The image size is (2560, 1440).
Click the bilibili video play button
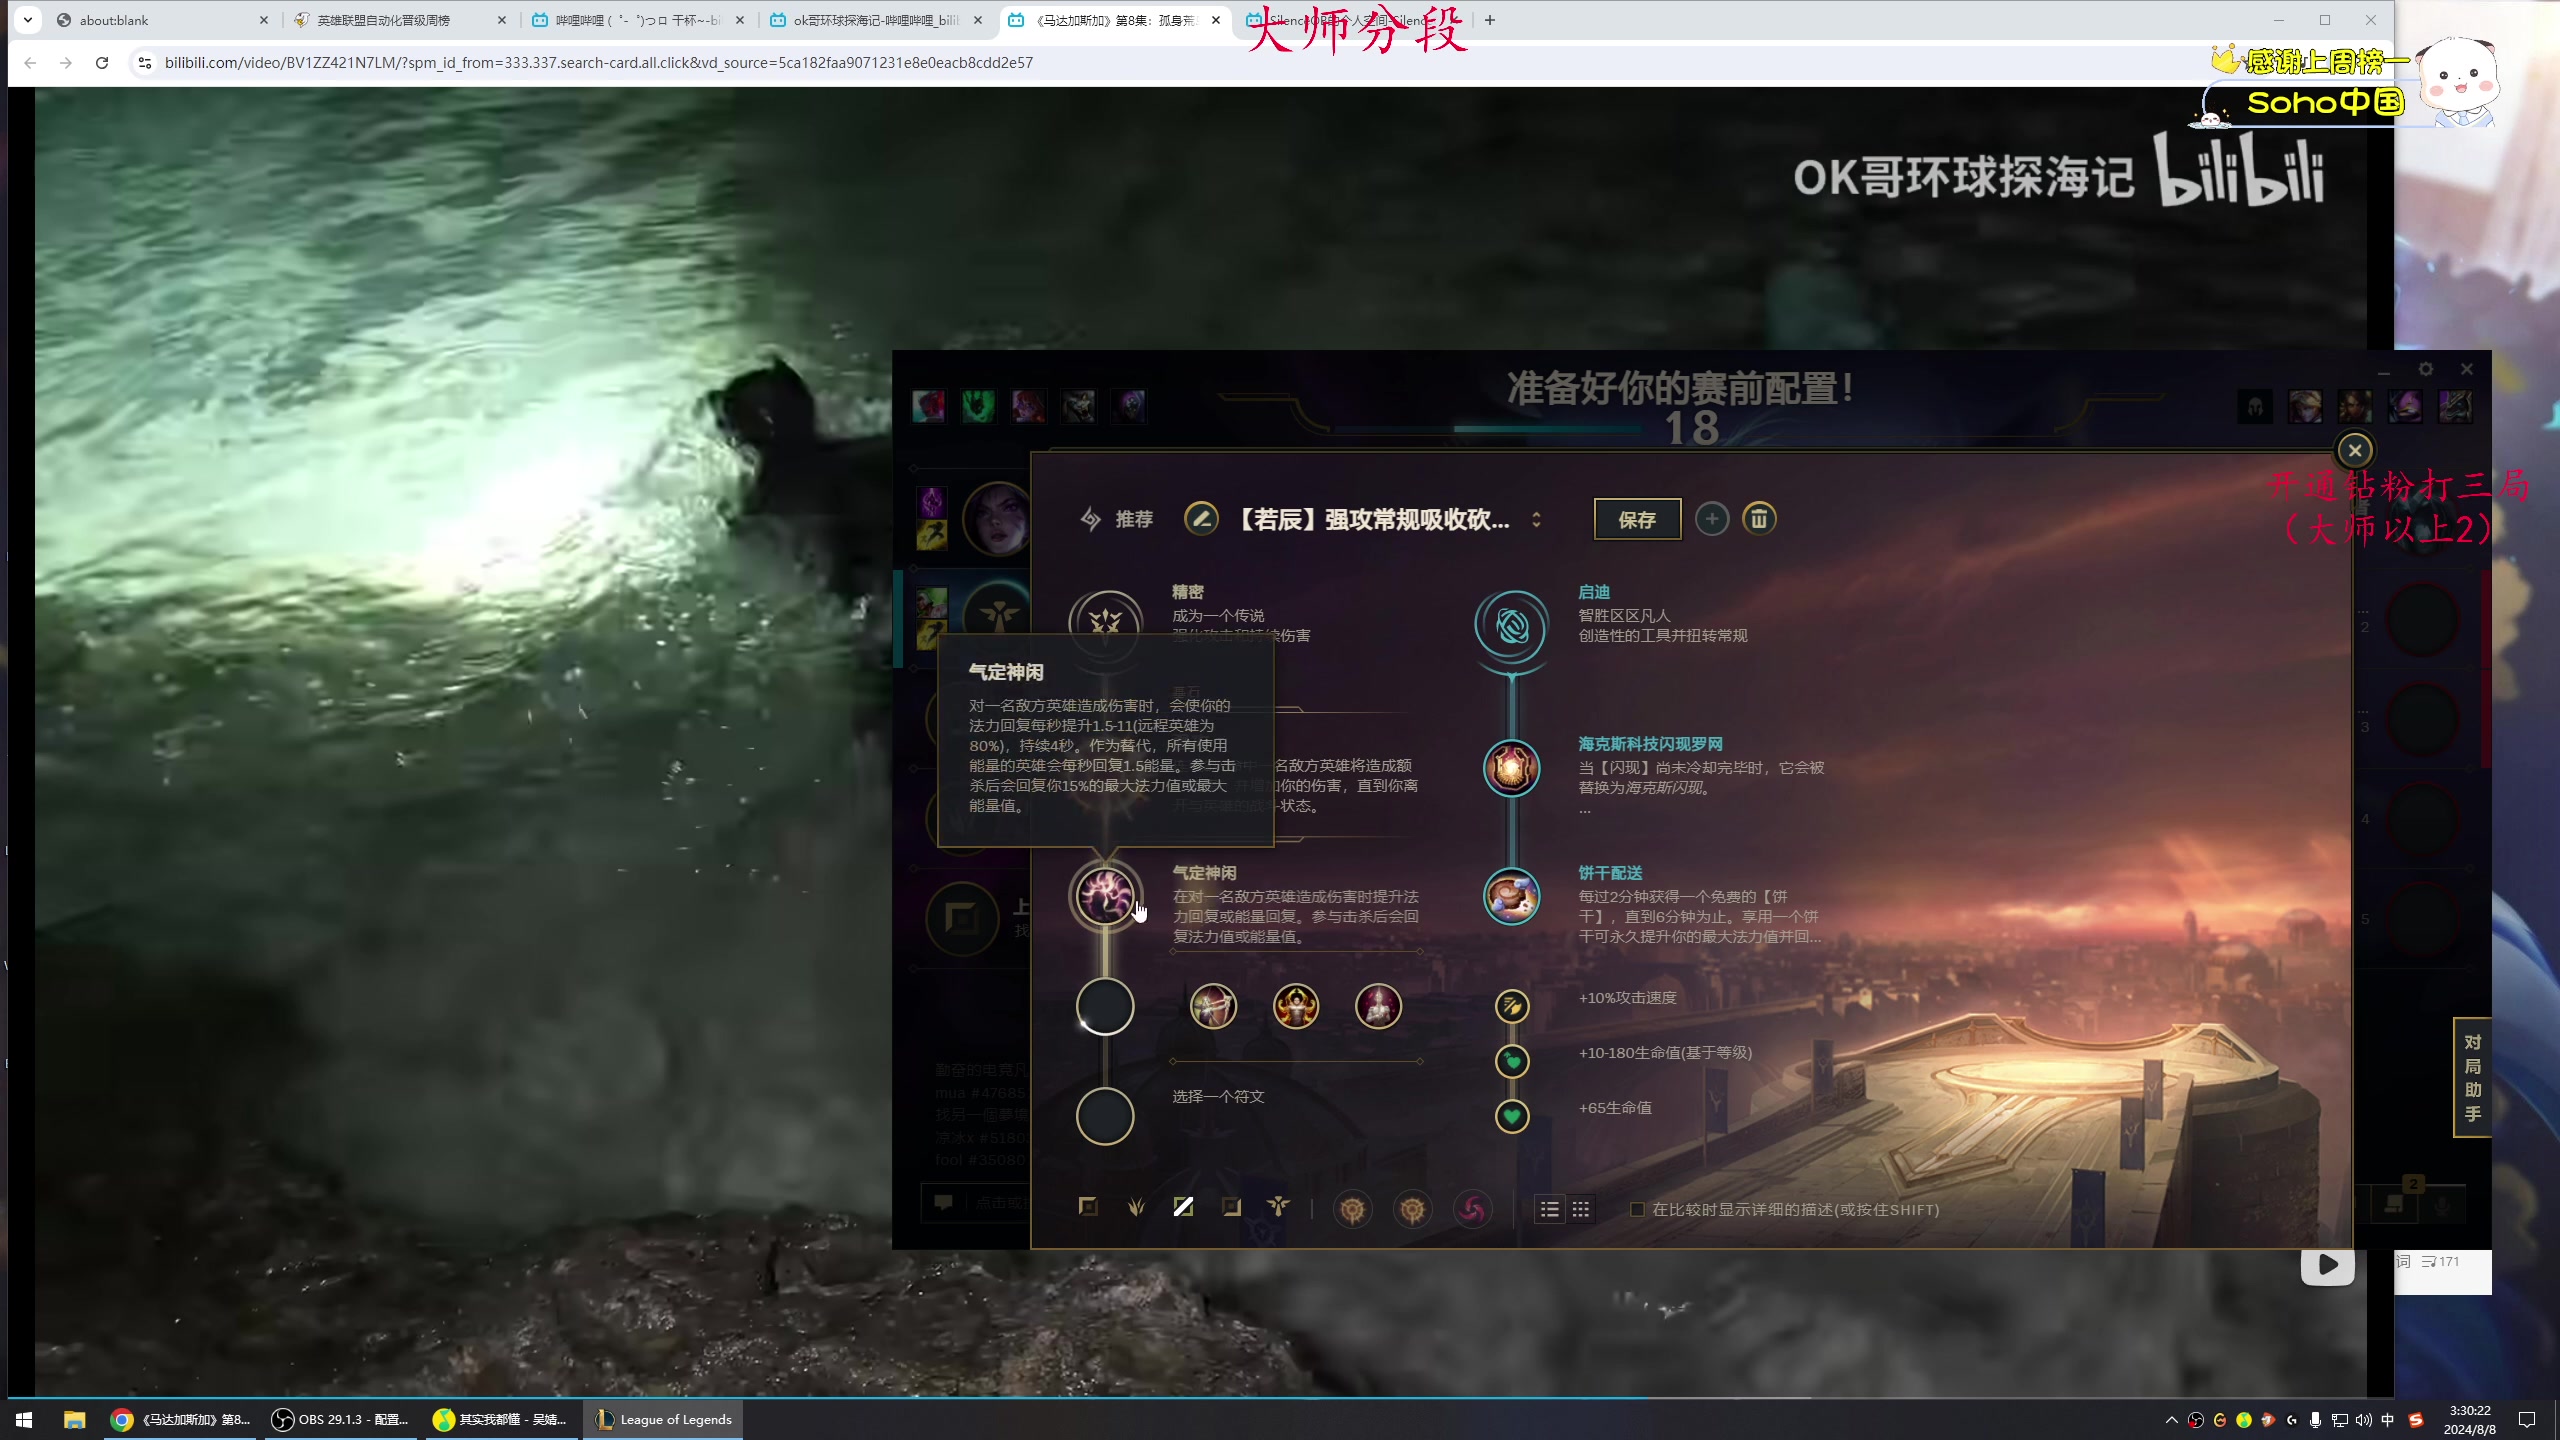[x=2328, y=1265]
